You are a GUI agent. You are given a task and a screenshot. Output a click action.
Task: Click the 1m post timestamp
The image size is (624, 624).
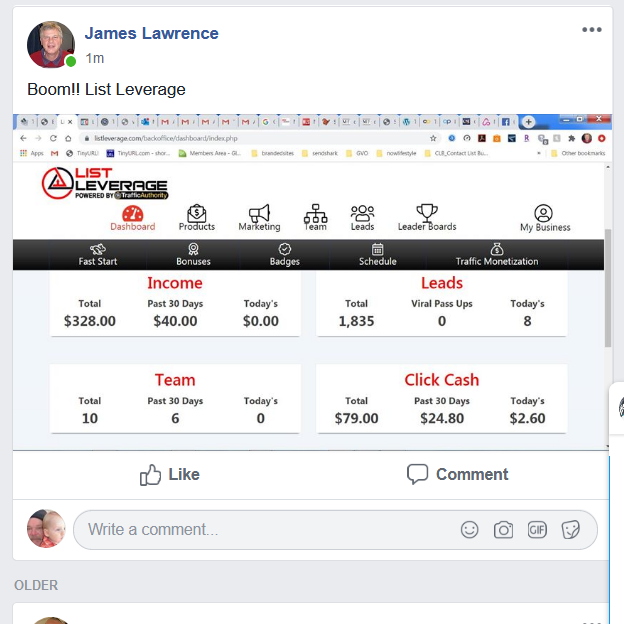tap(95, 58)
